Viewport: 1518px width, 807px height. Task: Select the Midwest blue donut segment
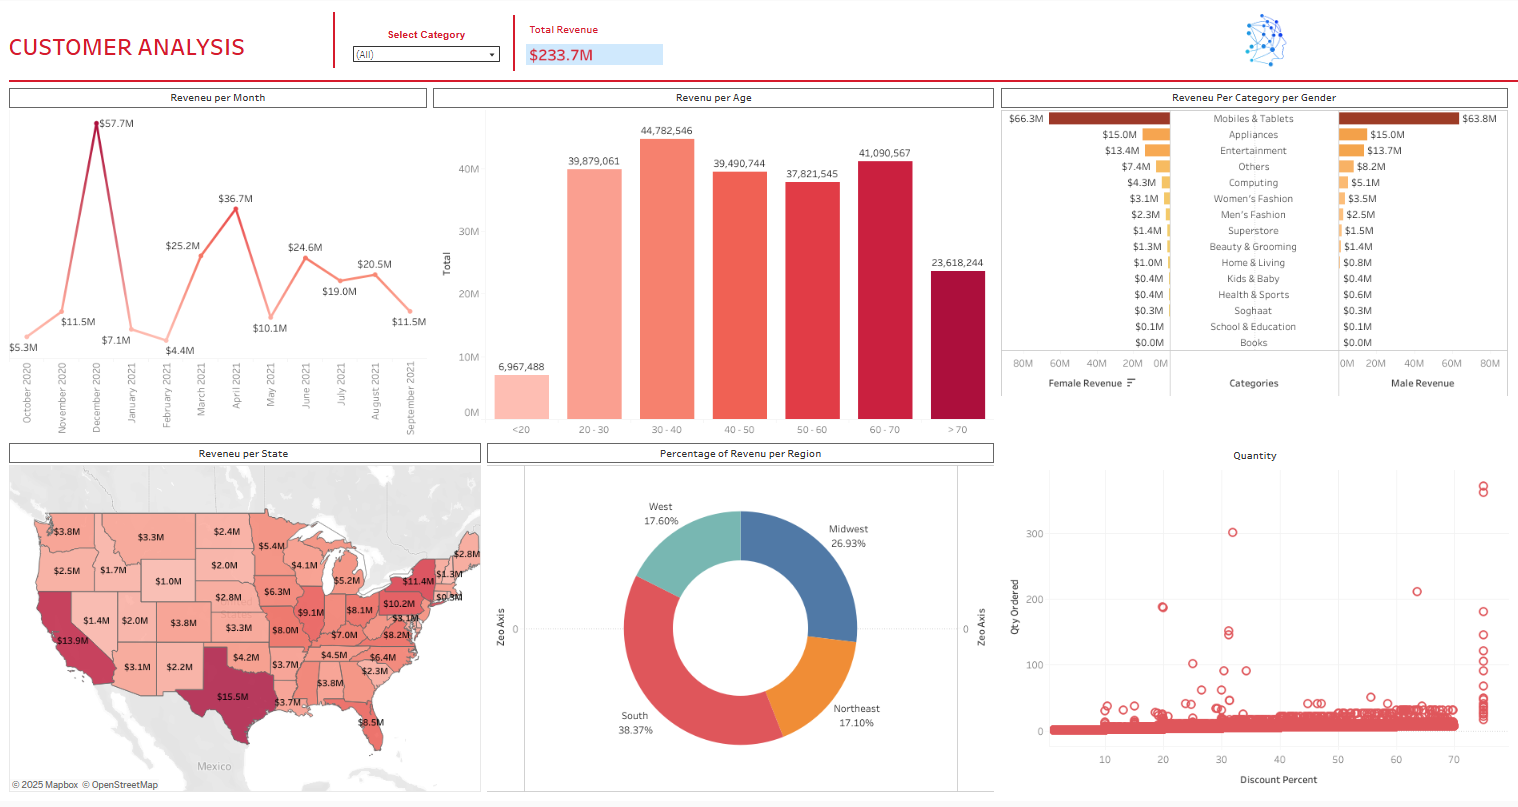point(810,570)
